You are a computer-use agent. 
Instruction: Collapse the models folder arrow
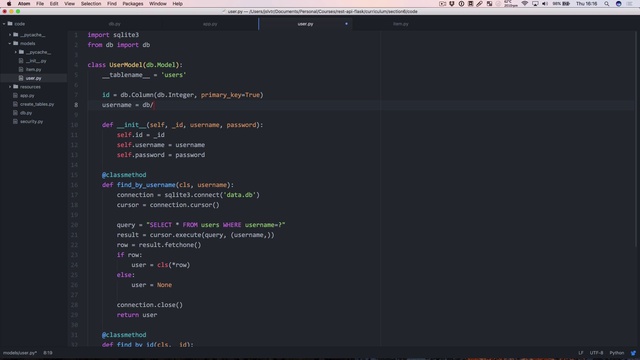(10, 43)
